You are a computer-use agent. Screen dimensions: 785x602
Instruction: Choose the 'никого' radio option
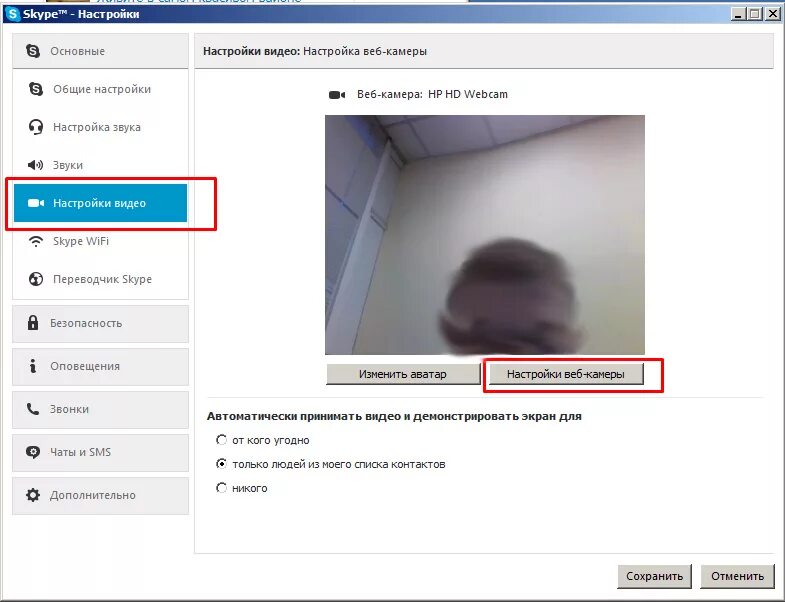click(x=221, y=487)
